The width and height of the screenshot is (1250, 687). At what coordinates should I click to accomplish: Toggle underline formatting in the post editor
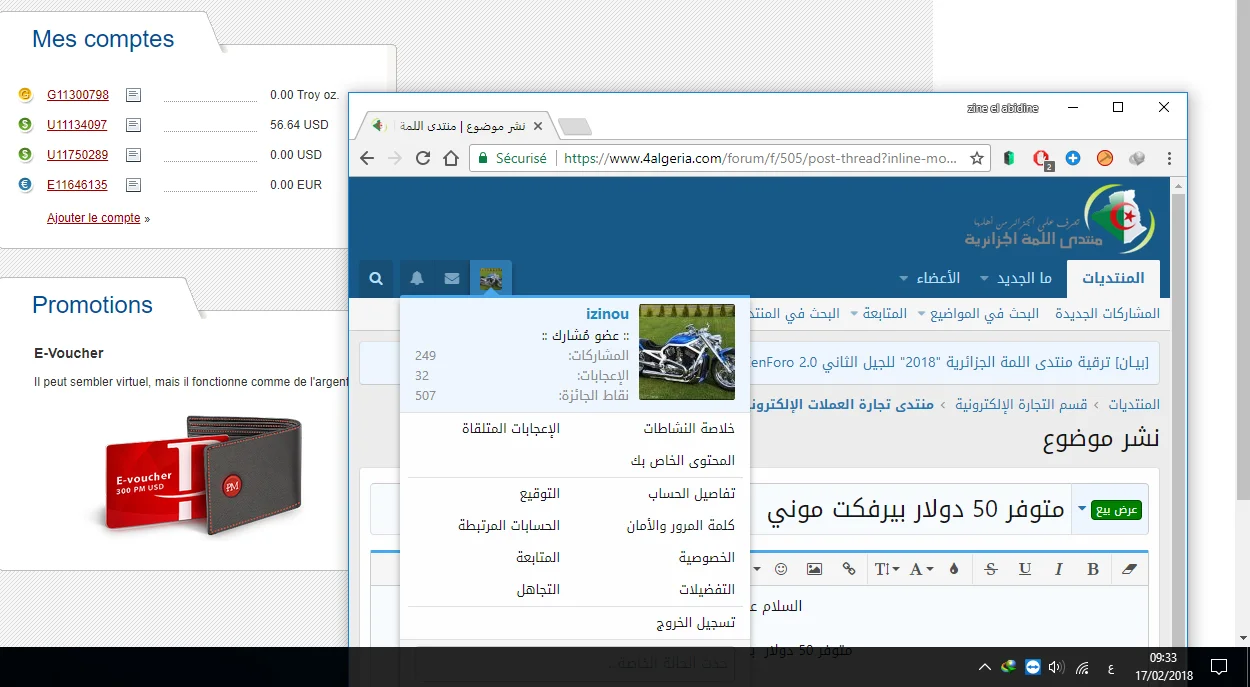coord(1025,569)
